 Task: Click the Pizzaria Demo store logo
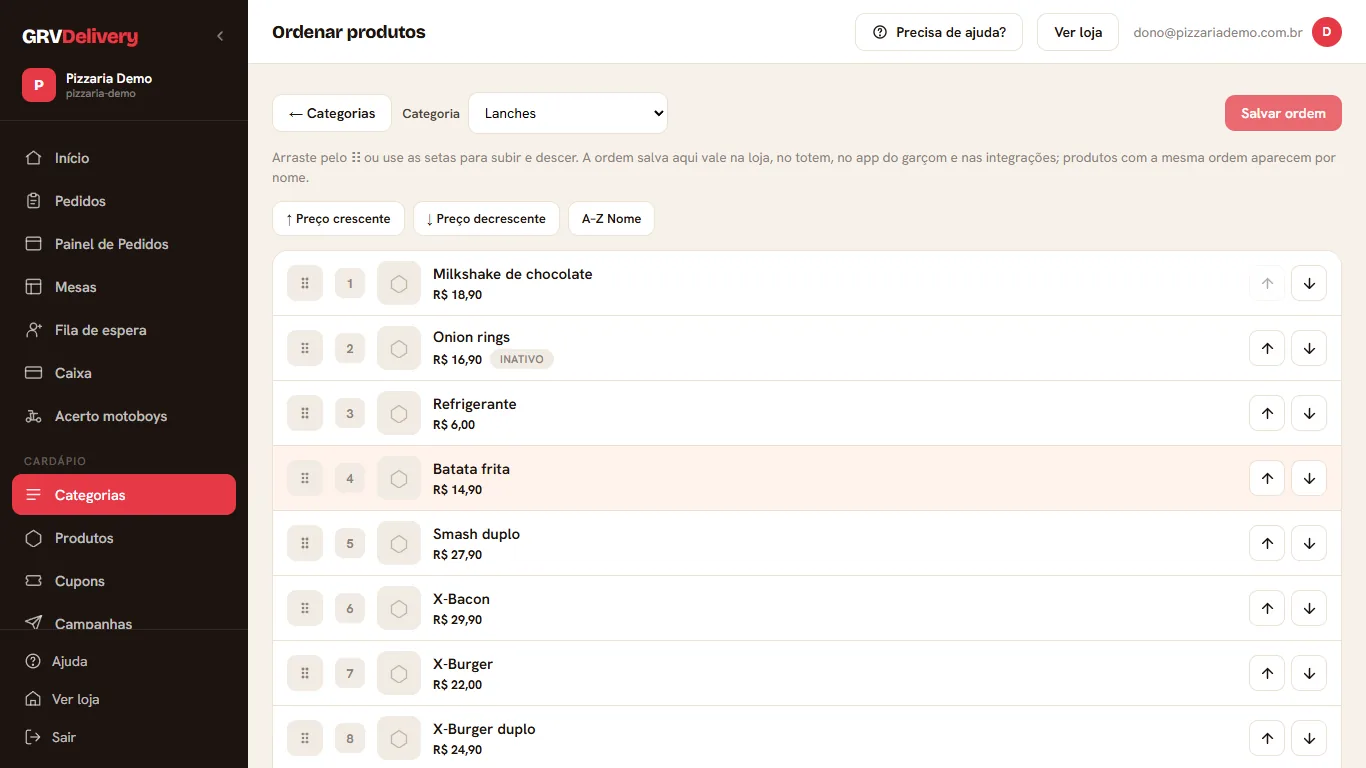tap(38, 85)
